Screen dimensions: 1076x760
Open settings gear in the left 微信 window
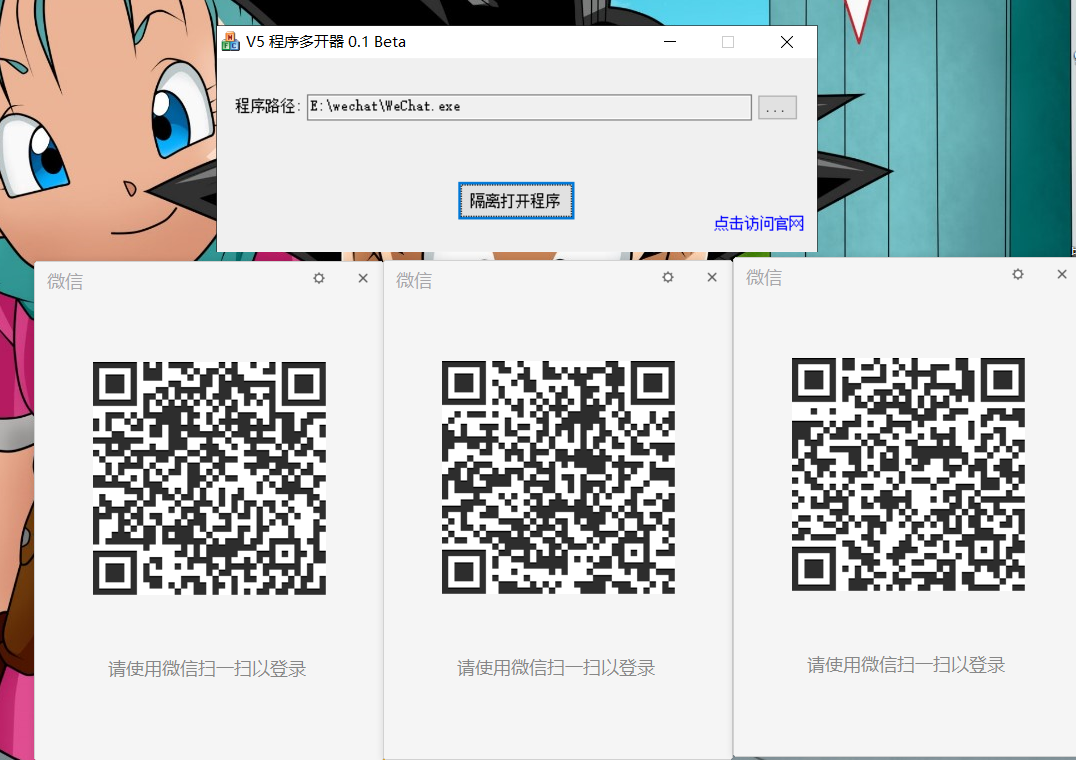click(319, 278)
